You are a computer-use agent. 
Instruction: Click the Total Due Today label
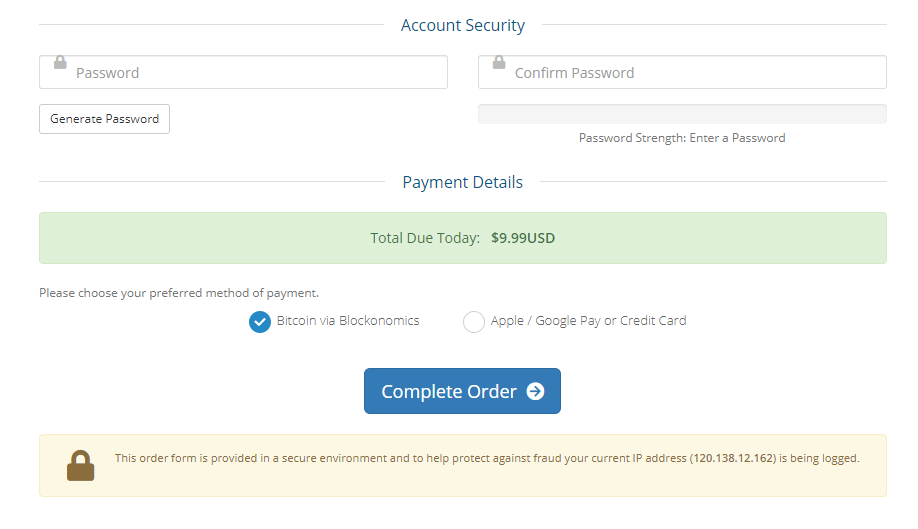(425, 238)
